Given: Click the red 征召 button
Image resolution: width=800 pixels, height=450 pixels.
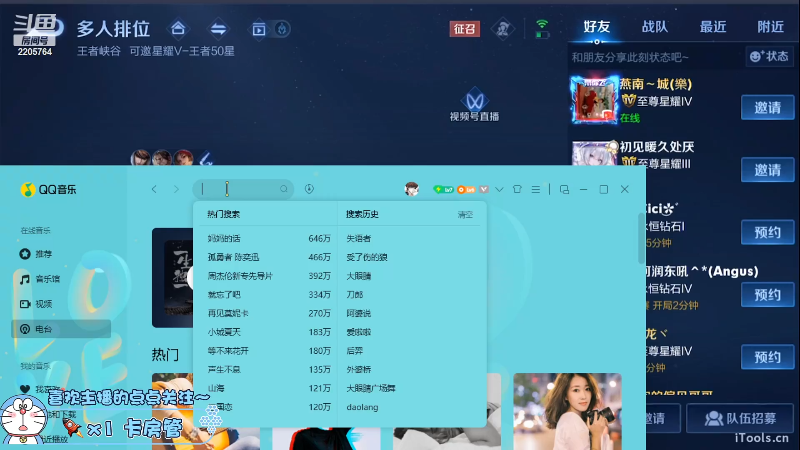Looking at the screenshot, I should coord(465,29).
